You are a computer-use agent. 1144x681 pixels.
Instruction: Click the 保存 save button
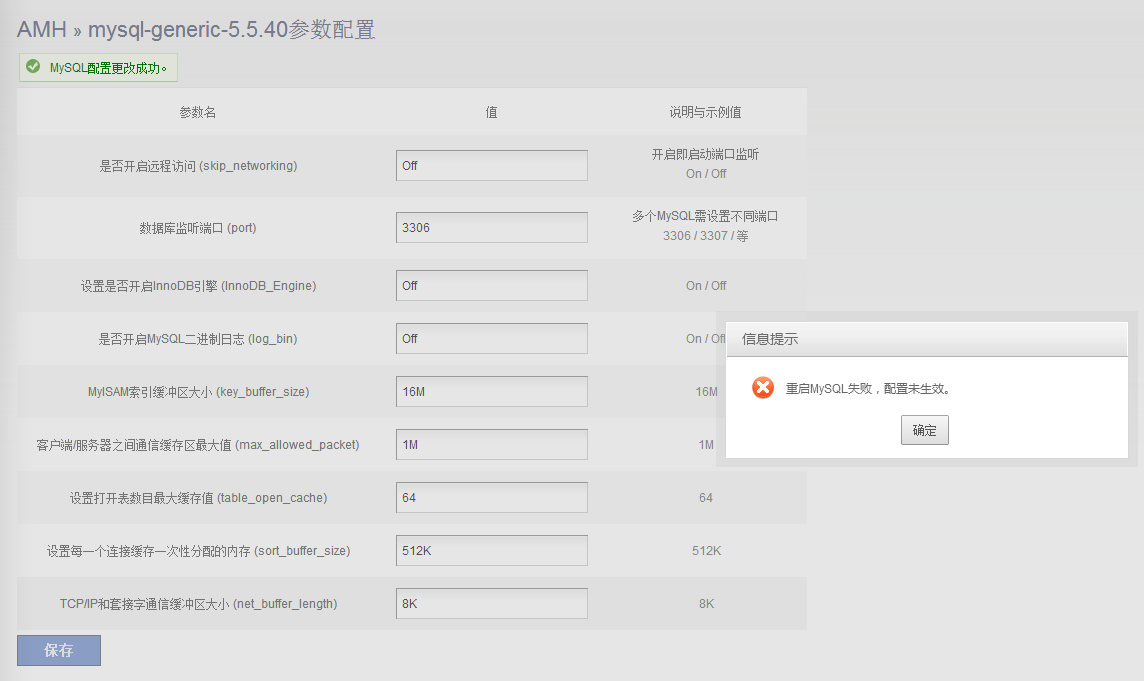click(59, 650)
